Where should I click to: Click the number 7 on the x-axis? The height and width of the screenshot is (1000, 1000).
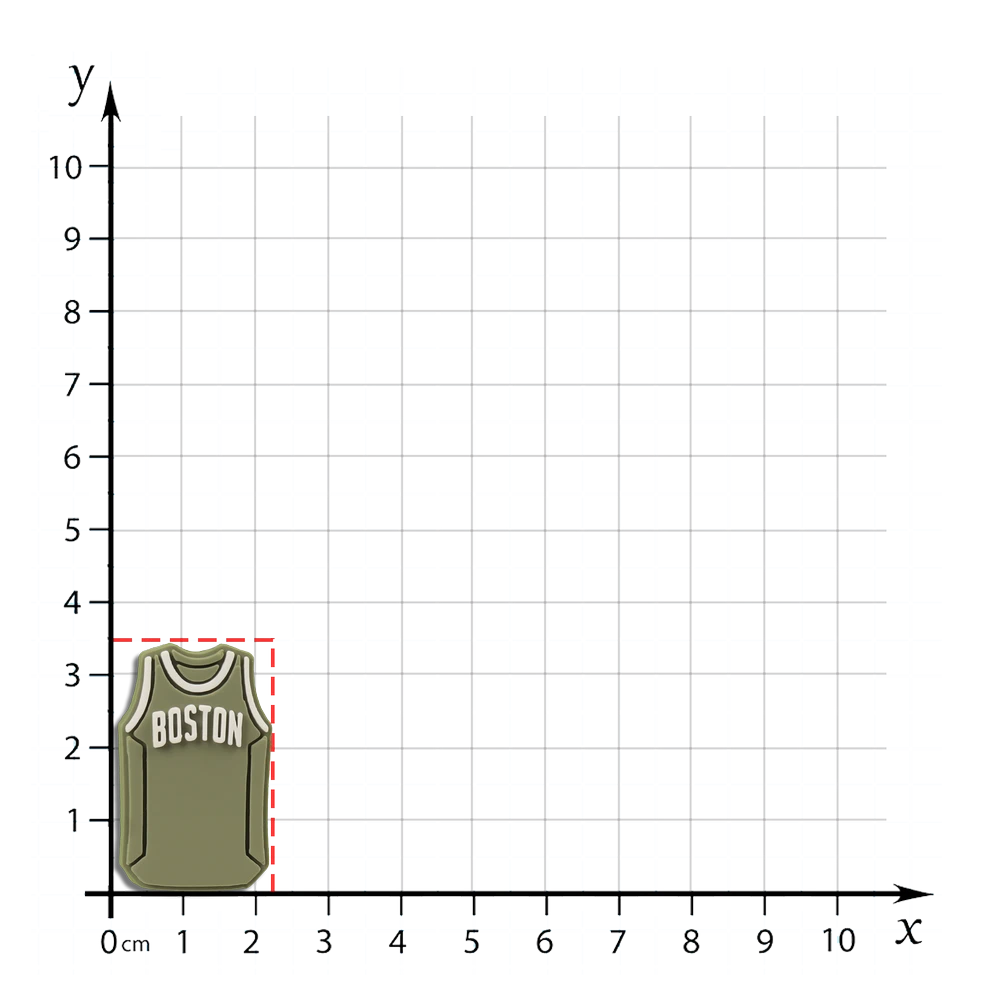(618, 941)
